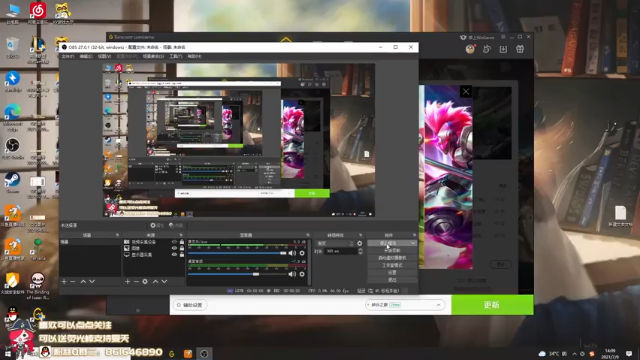Click the transition duration 300 ms field
The height and width of the screenshot is (360, 640).
pos(340,251)
